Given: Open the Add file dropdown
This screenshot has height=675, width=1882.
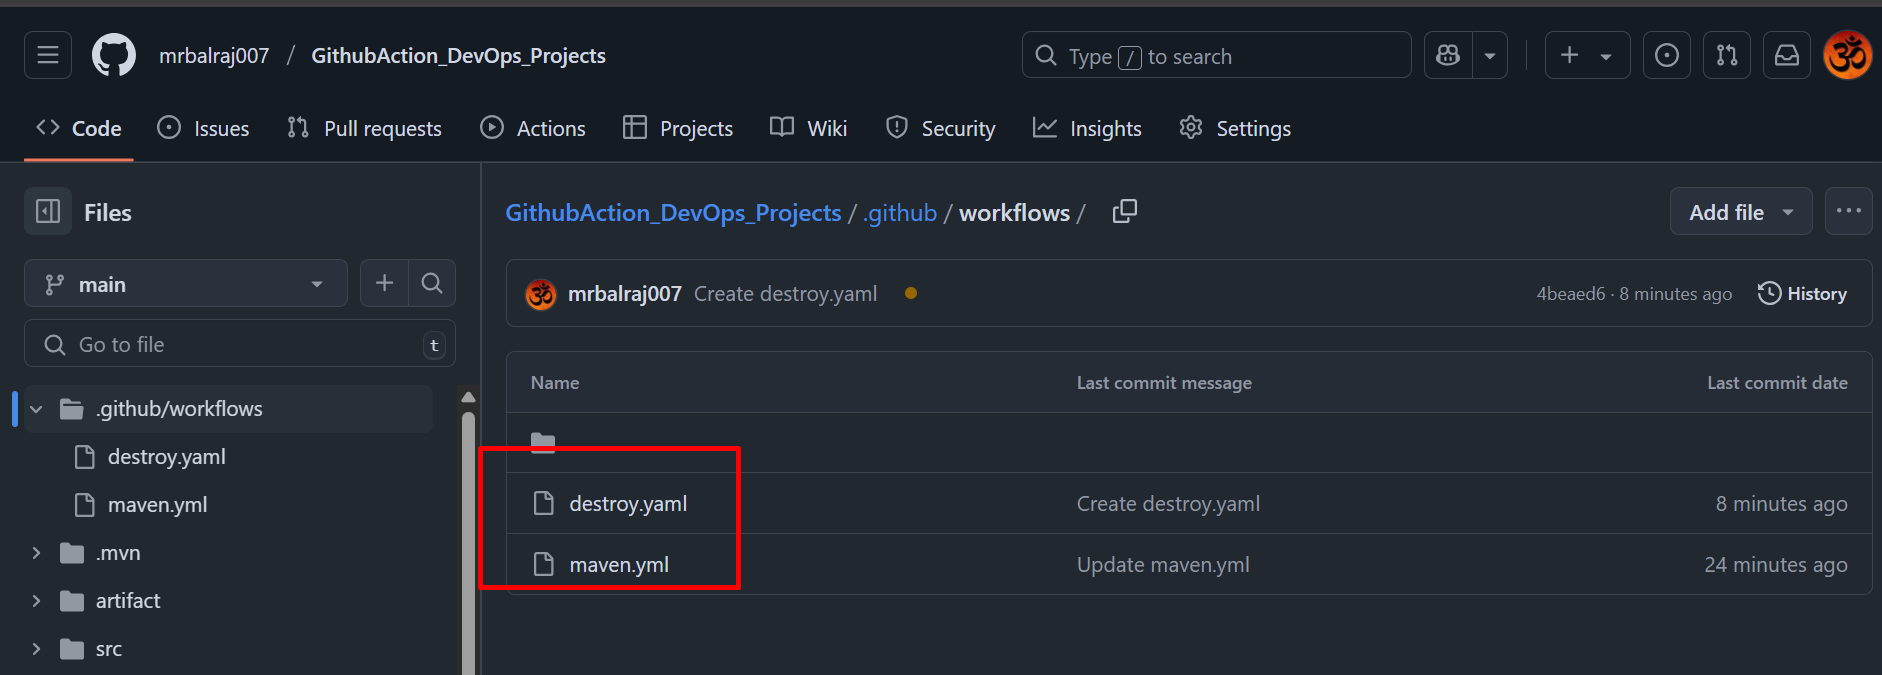Looking at the screenshot, I should 1741,212.
